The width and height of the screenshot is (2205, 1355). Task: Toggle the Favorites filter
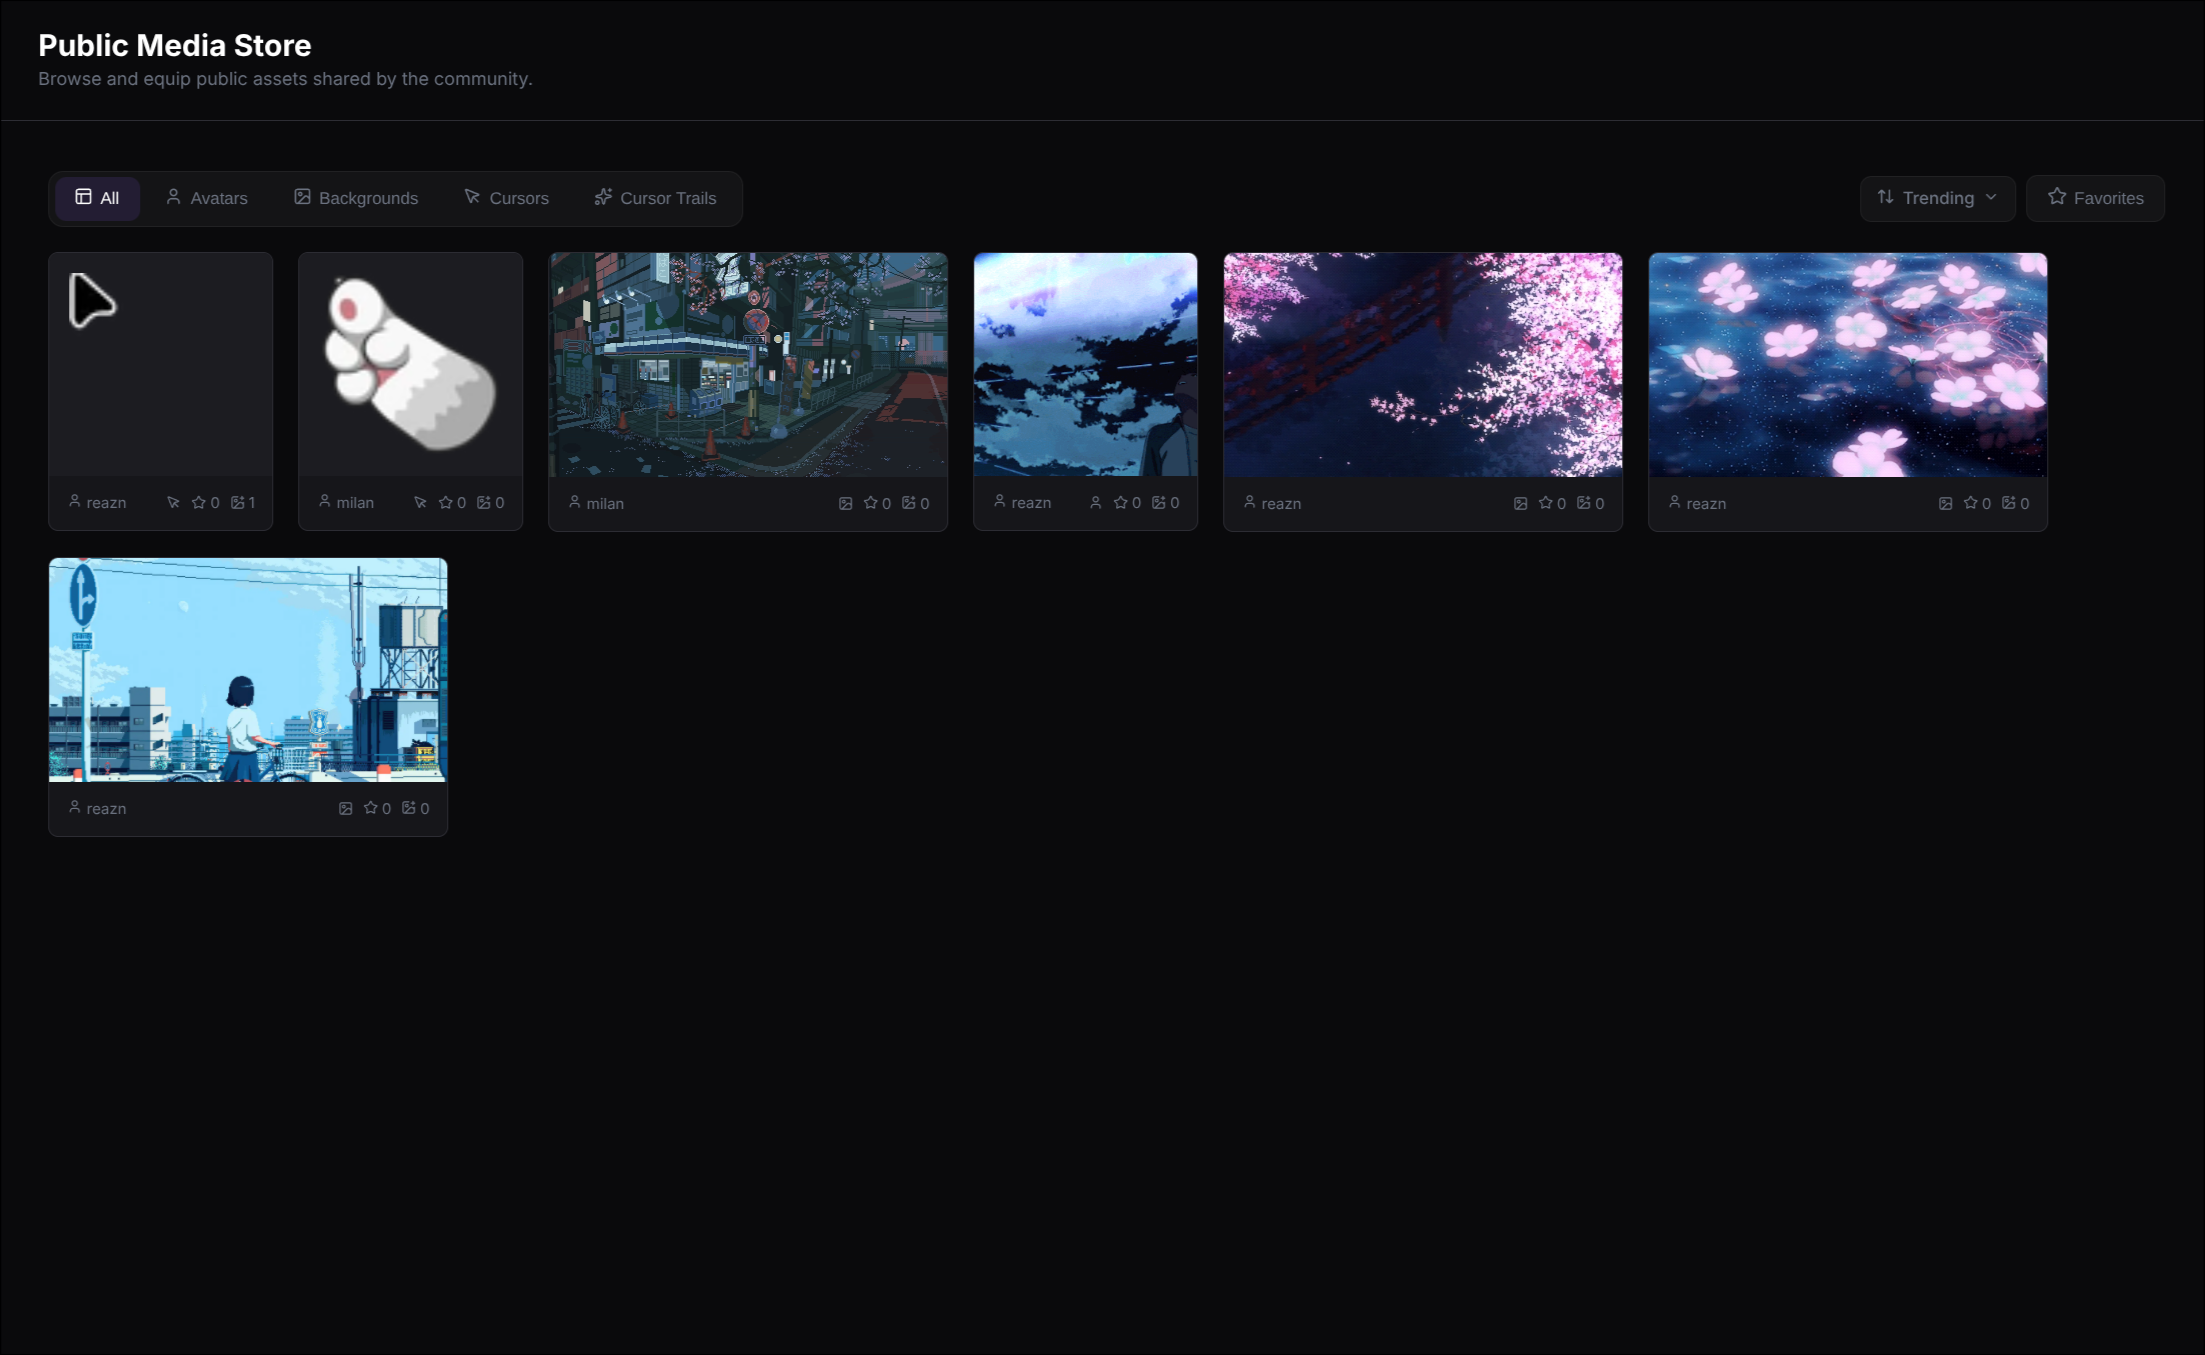[x=2095, y=198]
